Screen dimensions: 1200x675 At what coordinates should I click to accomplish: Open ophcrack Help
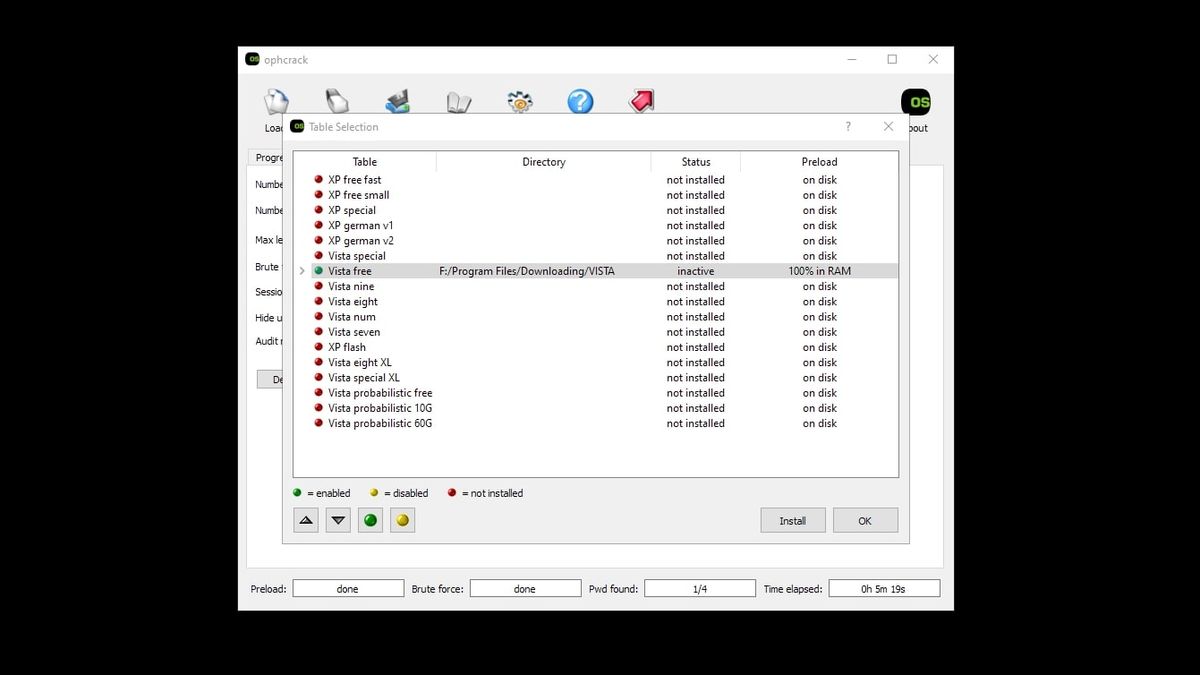[580, 100]
